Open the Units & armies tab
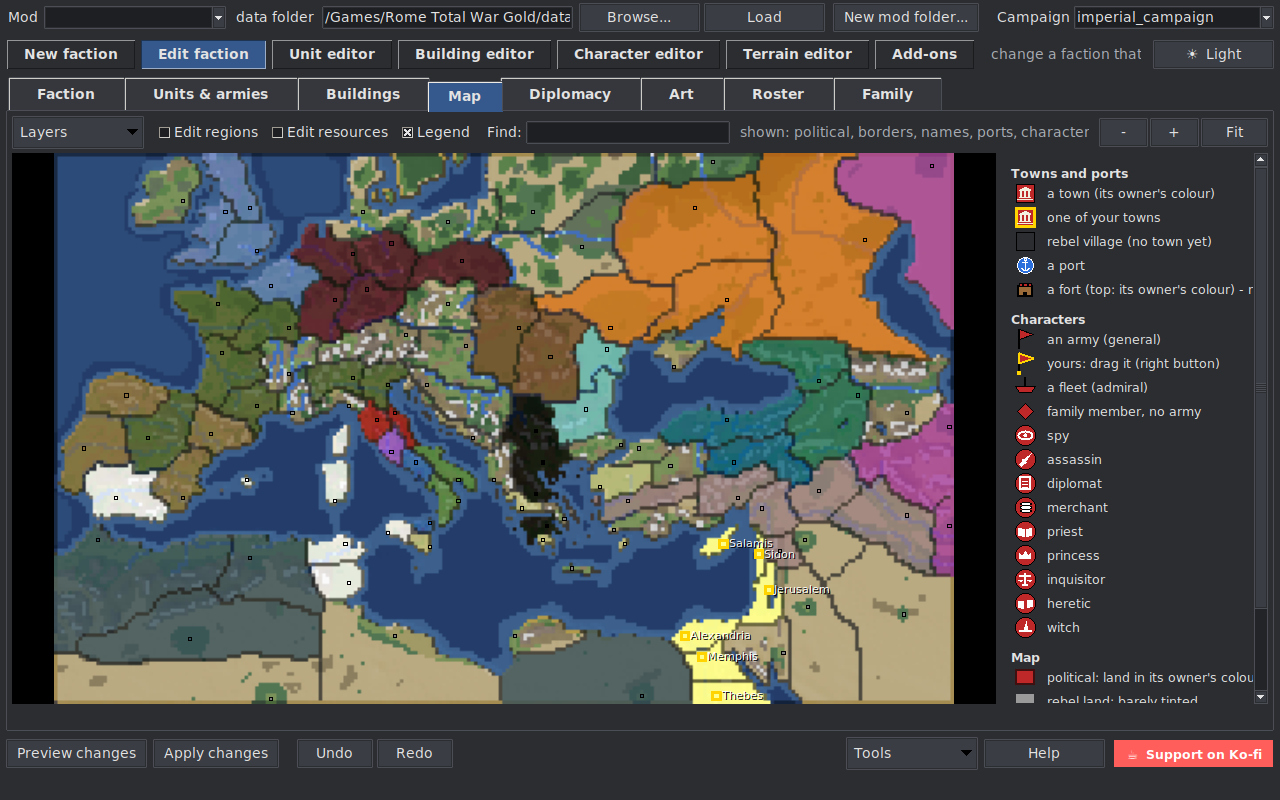 point(211,94)
